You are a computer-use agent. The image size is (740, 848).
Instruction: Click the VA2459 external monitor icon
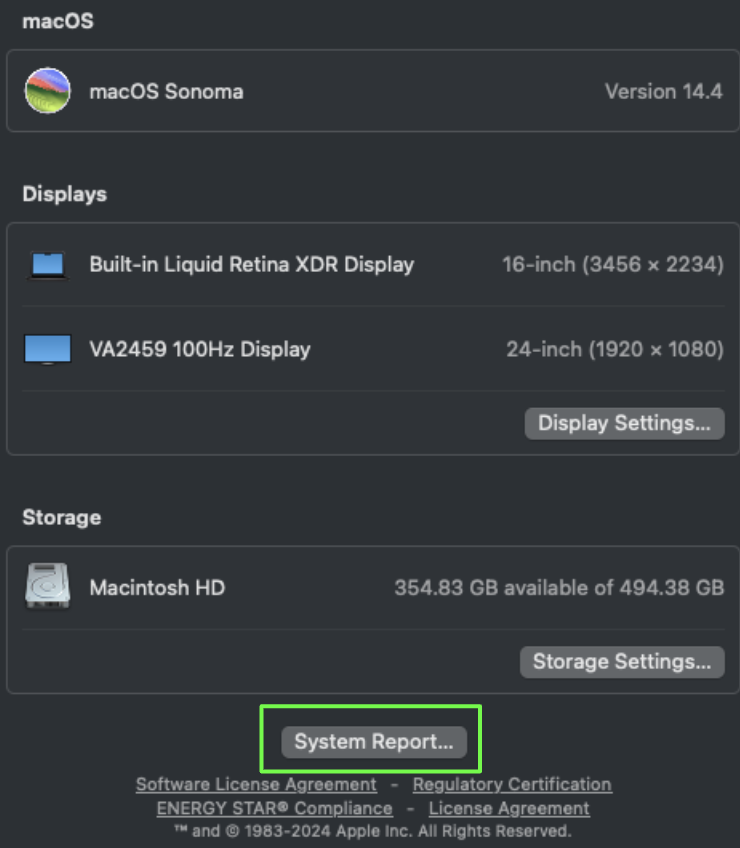(x=48, y=349)
